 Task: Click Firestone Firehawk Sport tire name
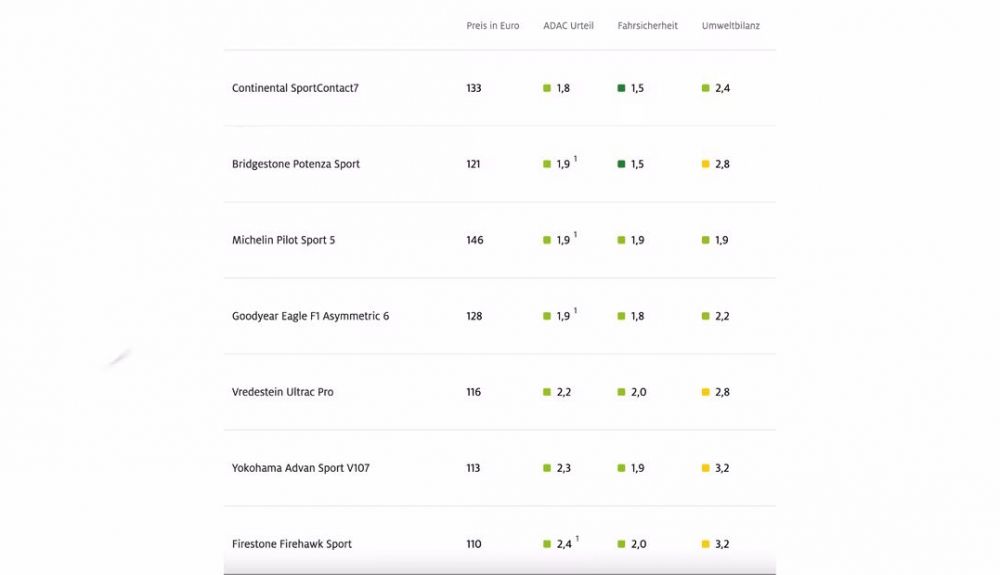tap(291, 544)
